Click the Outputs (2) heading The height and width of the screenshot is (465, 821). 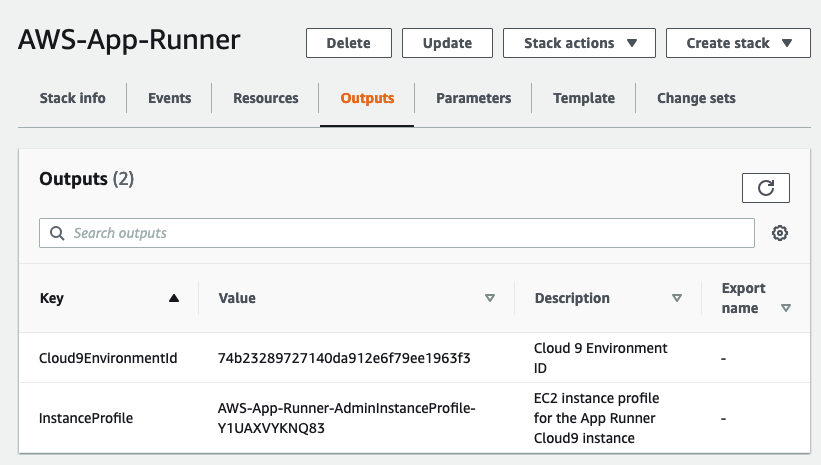tap(86, 179)
